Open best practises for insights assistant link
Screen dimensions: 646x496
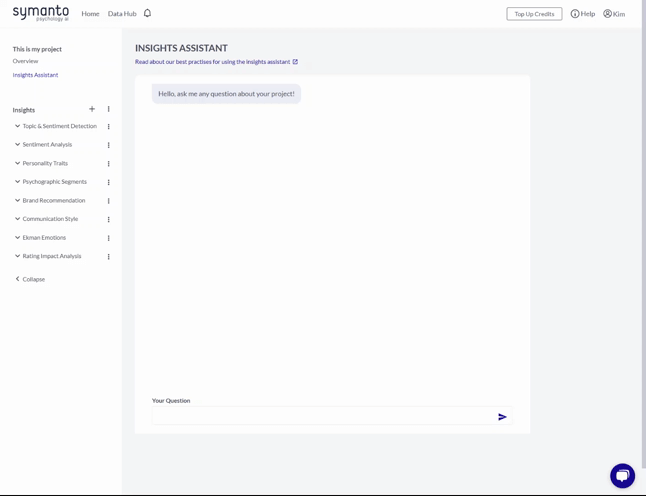click(x=213, y=62)
